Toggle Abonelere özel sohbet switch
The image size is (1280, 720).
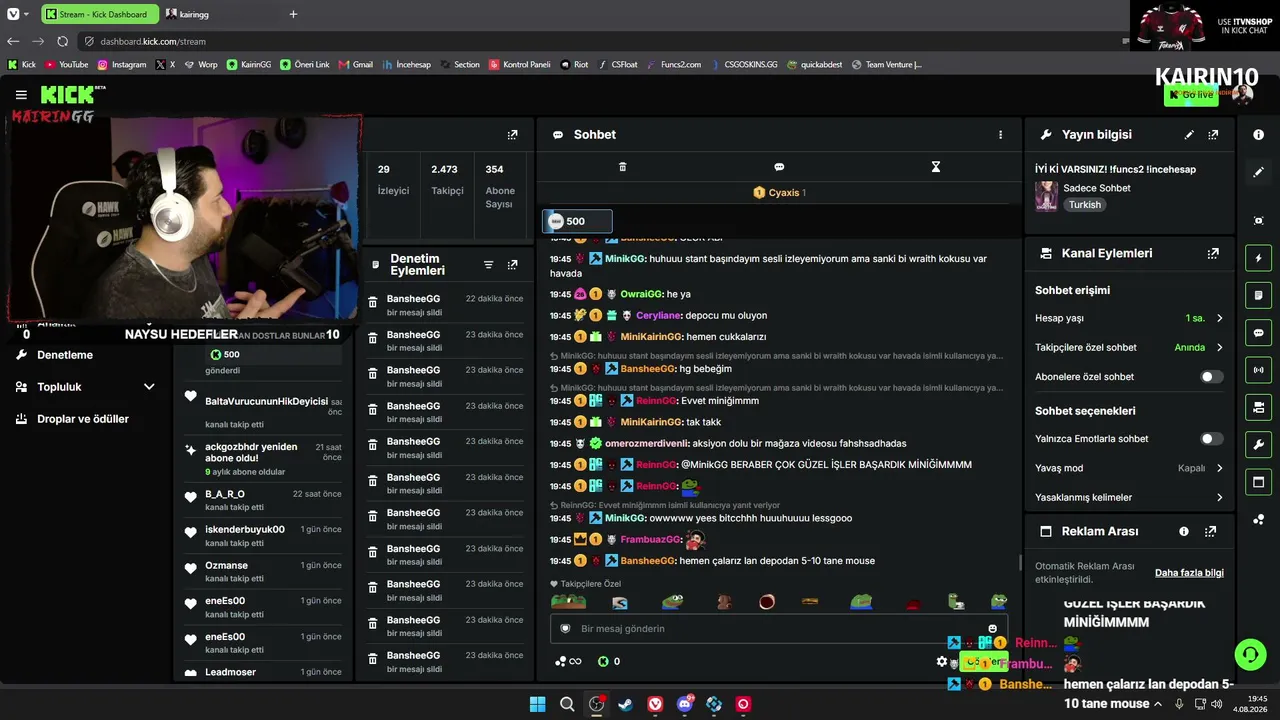point(1211,377)
